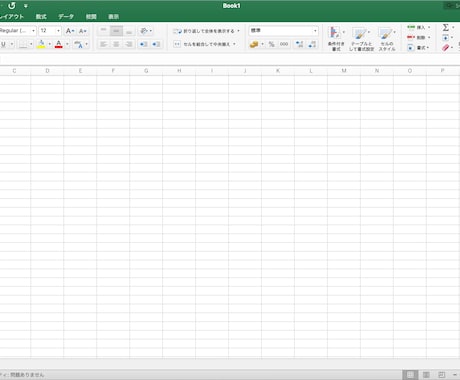Open the text orientation button
Viewport: 460px width, 380px height.
click(146, 31)
